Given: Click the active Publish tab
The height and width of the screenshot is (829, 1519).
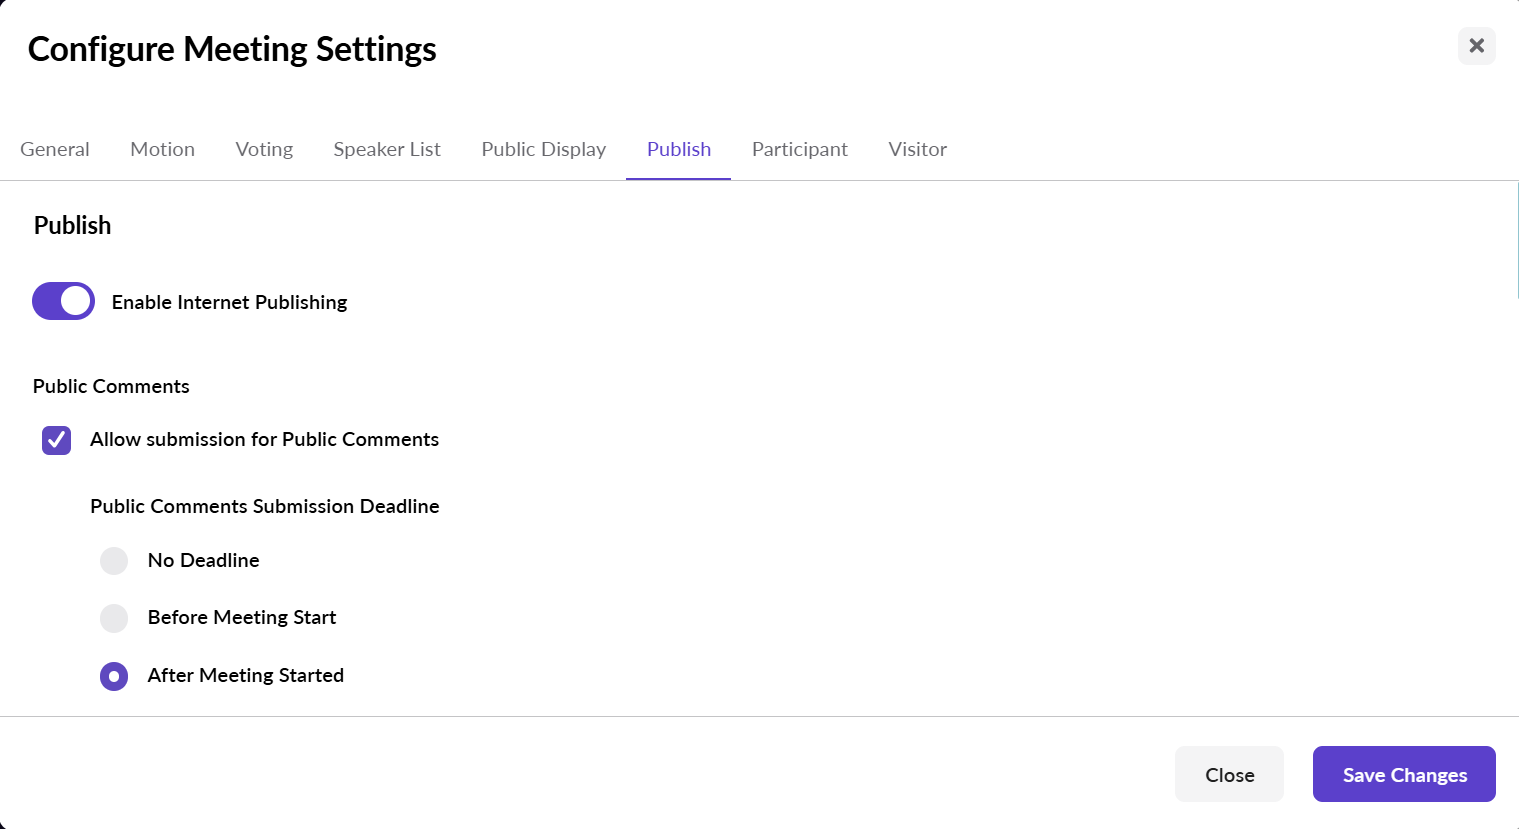Looking at the screenshot, I should point(678,149).
